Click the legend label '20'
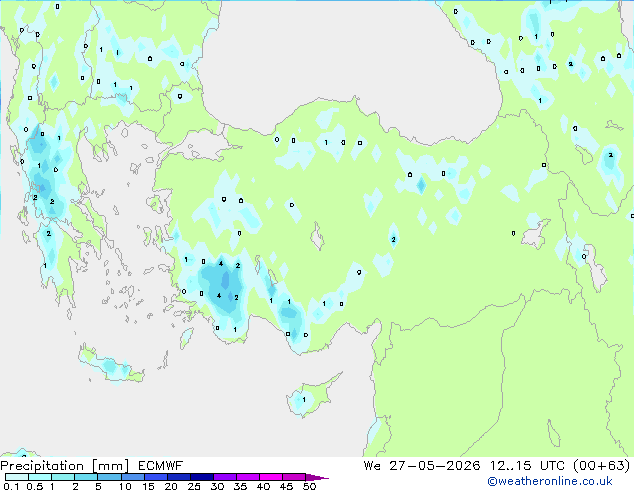 point(171,486)
